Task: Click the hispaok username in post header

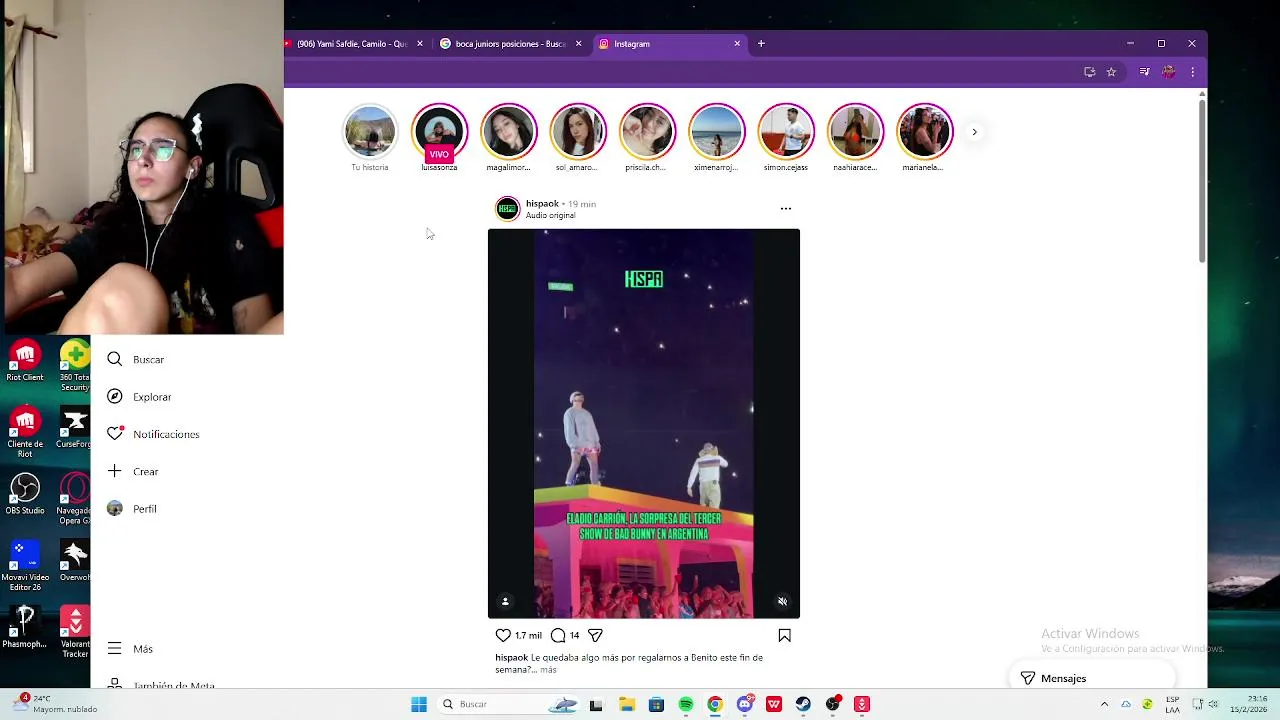Action: (x=542, y=204)
